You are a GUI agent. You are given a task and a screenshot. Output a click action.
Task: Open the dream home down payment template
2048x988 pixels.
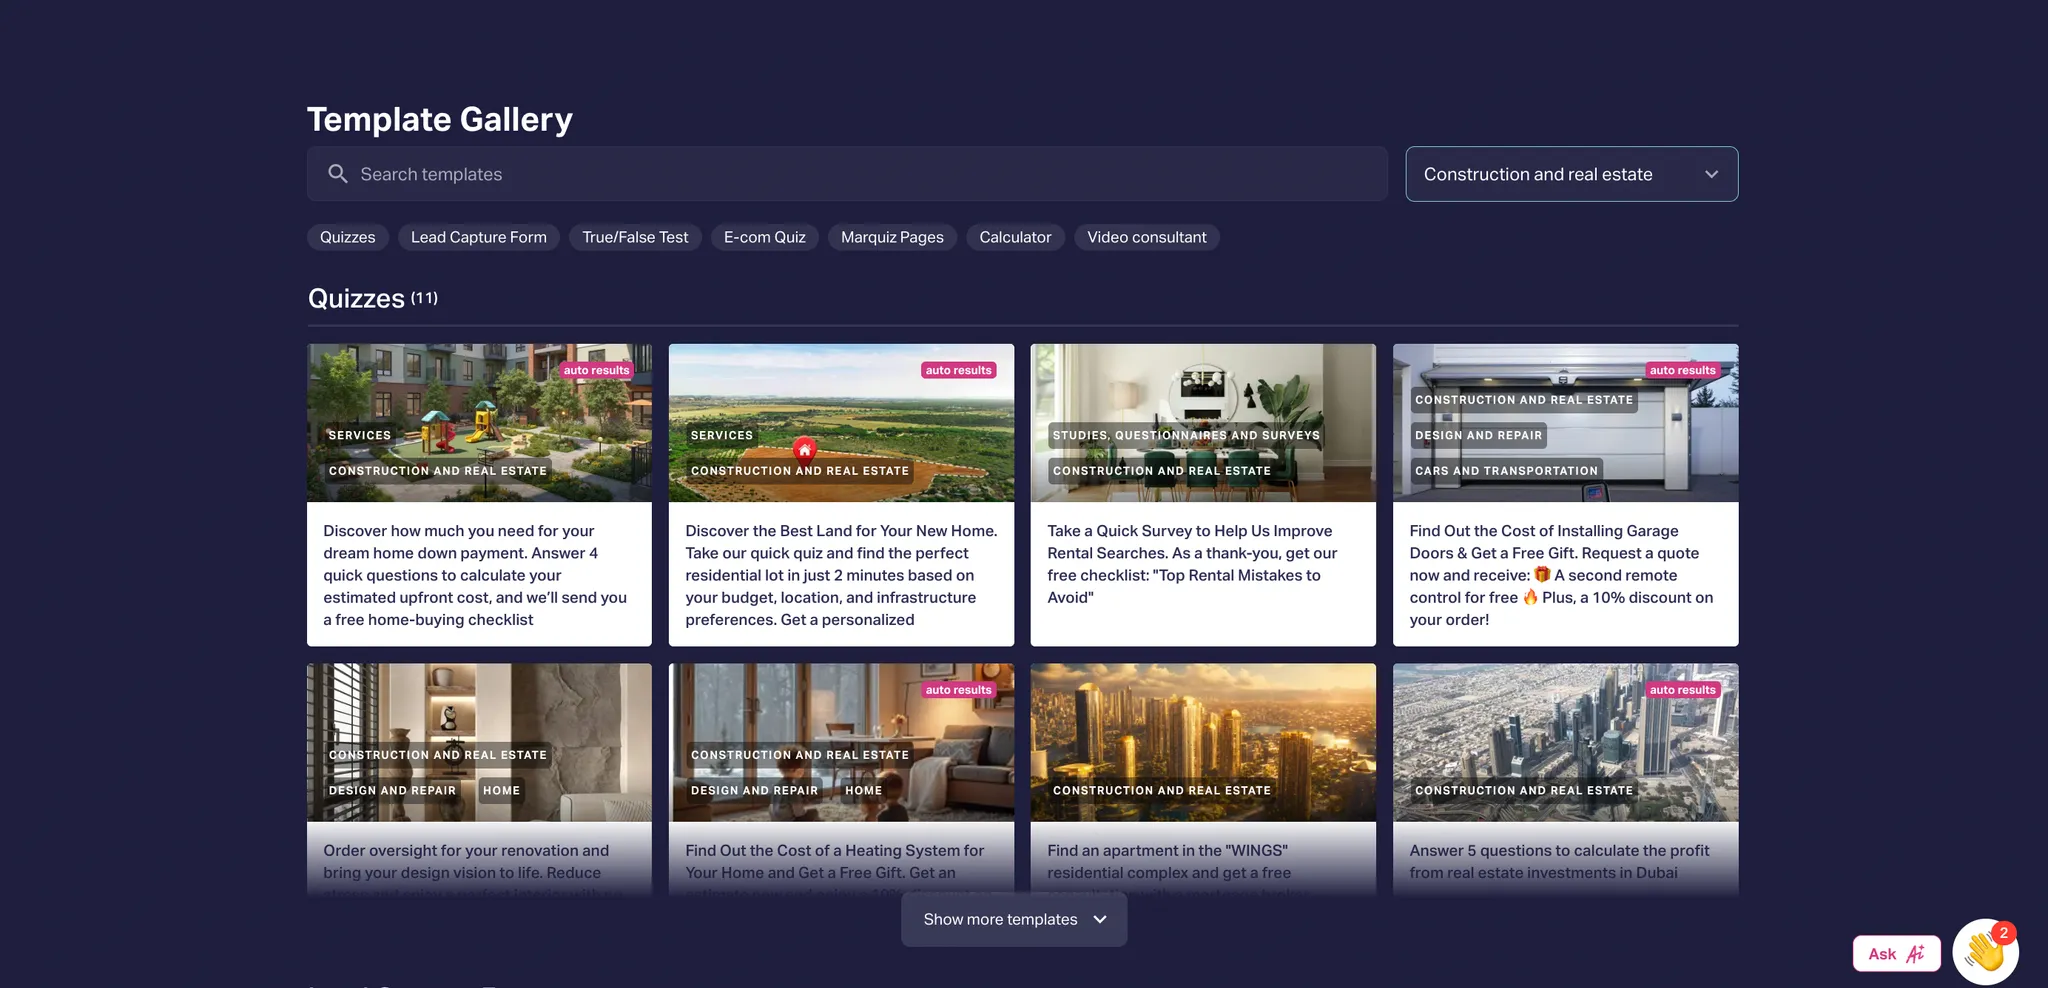click(479, 495)
